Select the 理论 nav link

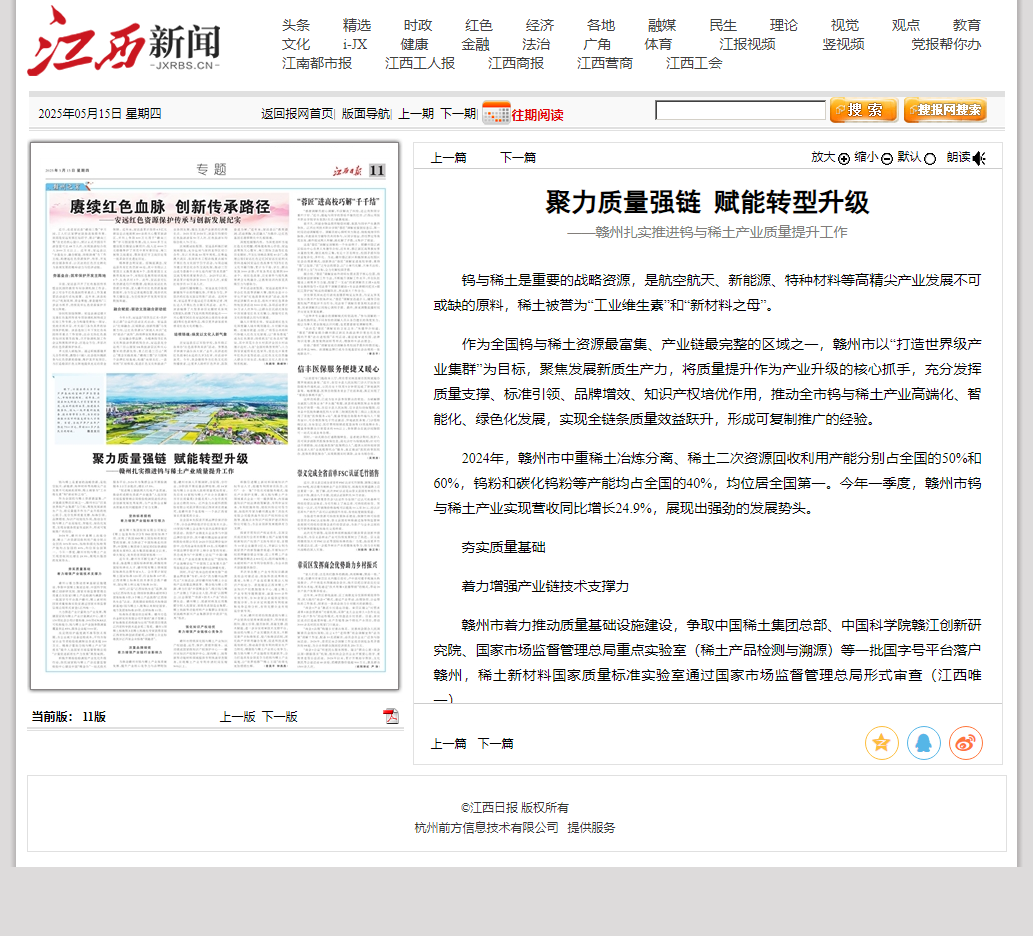pyautogui.click(x=784, y=26)
